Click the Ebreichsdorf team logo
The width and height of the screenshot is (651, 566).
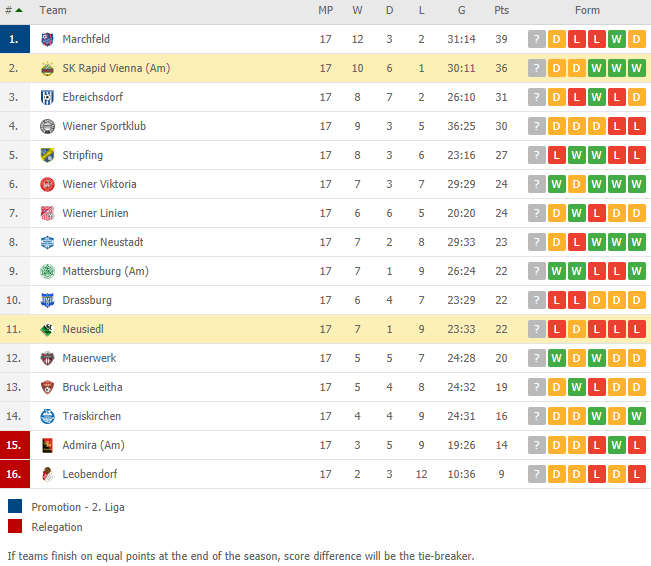coord(47,98)
